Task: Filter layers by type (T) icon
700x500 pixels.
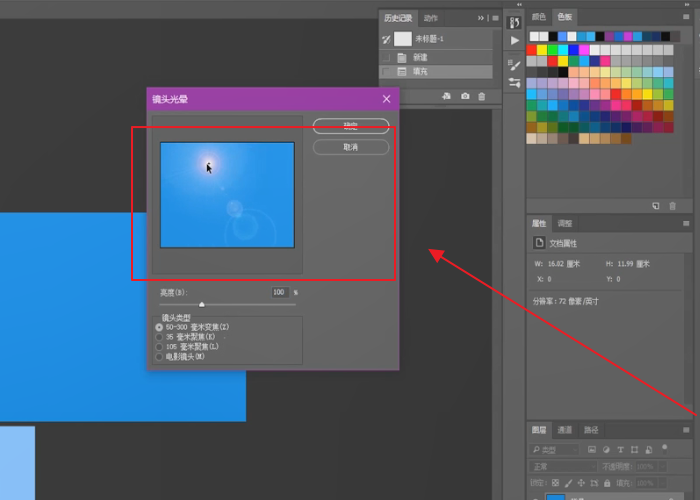Action: [620, 450]
